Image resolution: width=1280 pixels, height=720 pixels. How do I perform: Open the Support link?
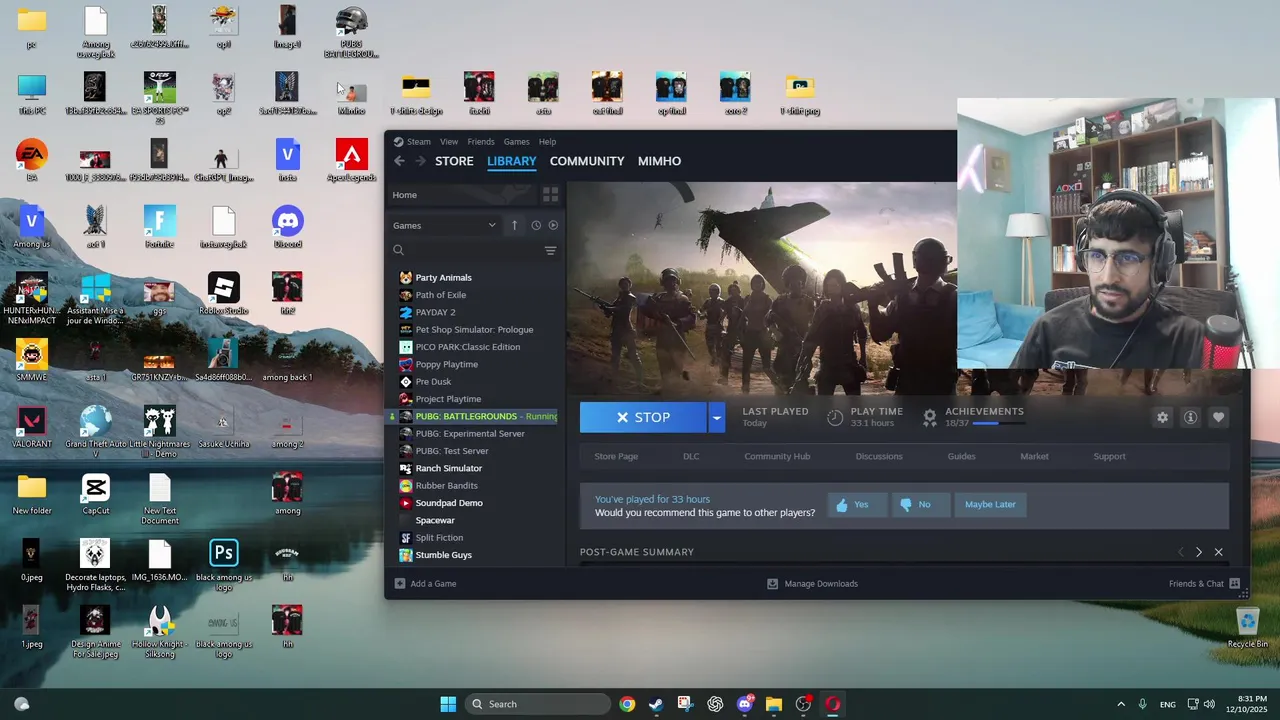point(1109,457)
